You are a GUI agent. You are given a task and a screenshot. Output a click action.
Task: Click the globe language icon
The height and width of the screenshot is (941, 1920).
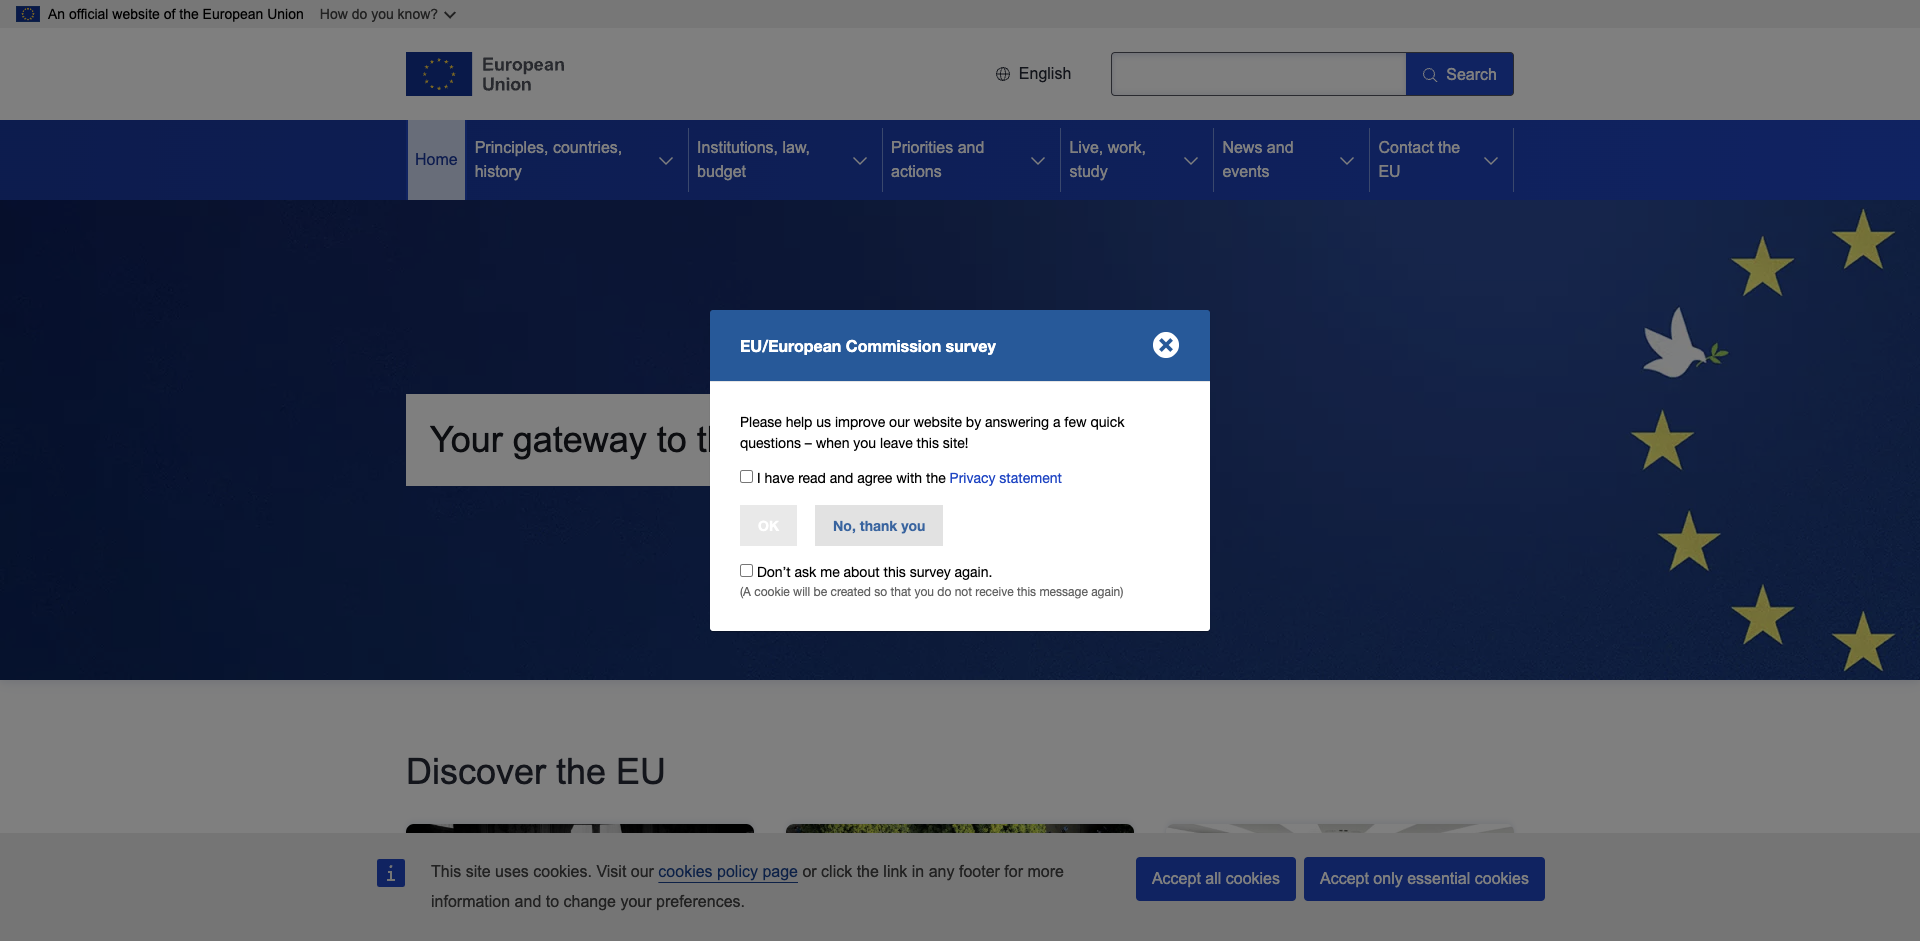click(1002, 74)
